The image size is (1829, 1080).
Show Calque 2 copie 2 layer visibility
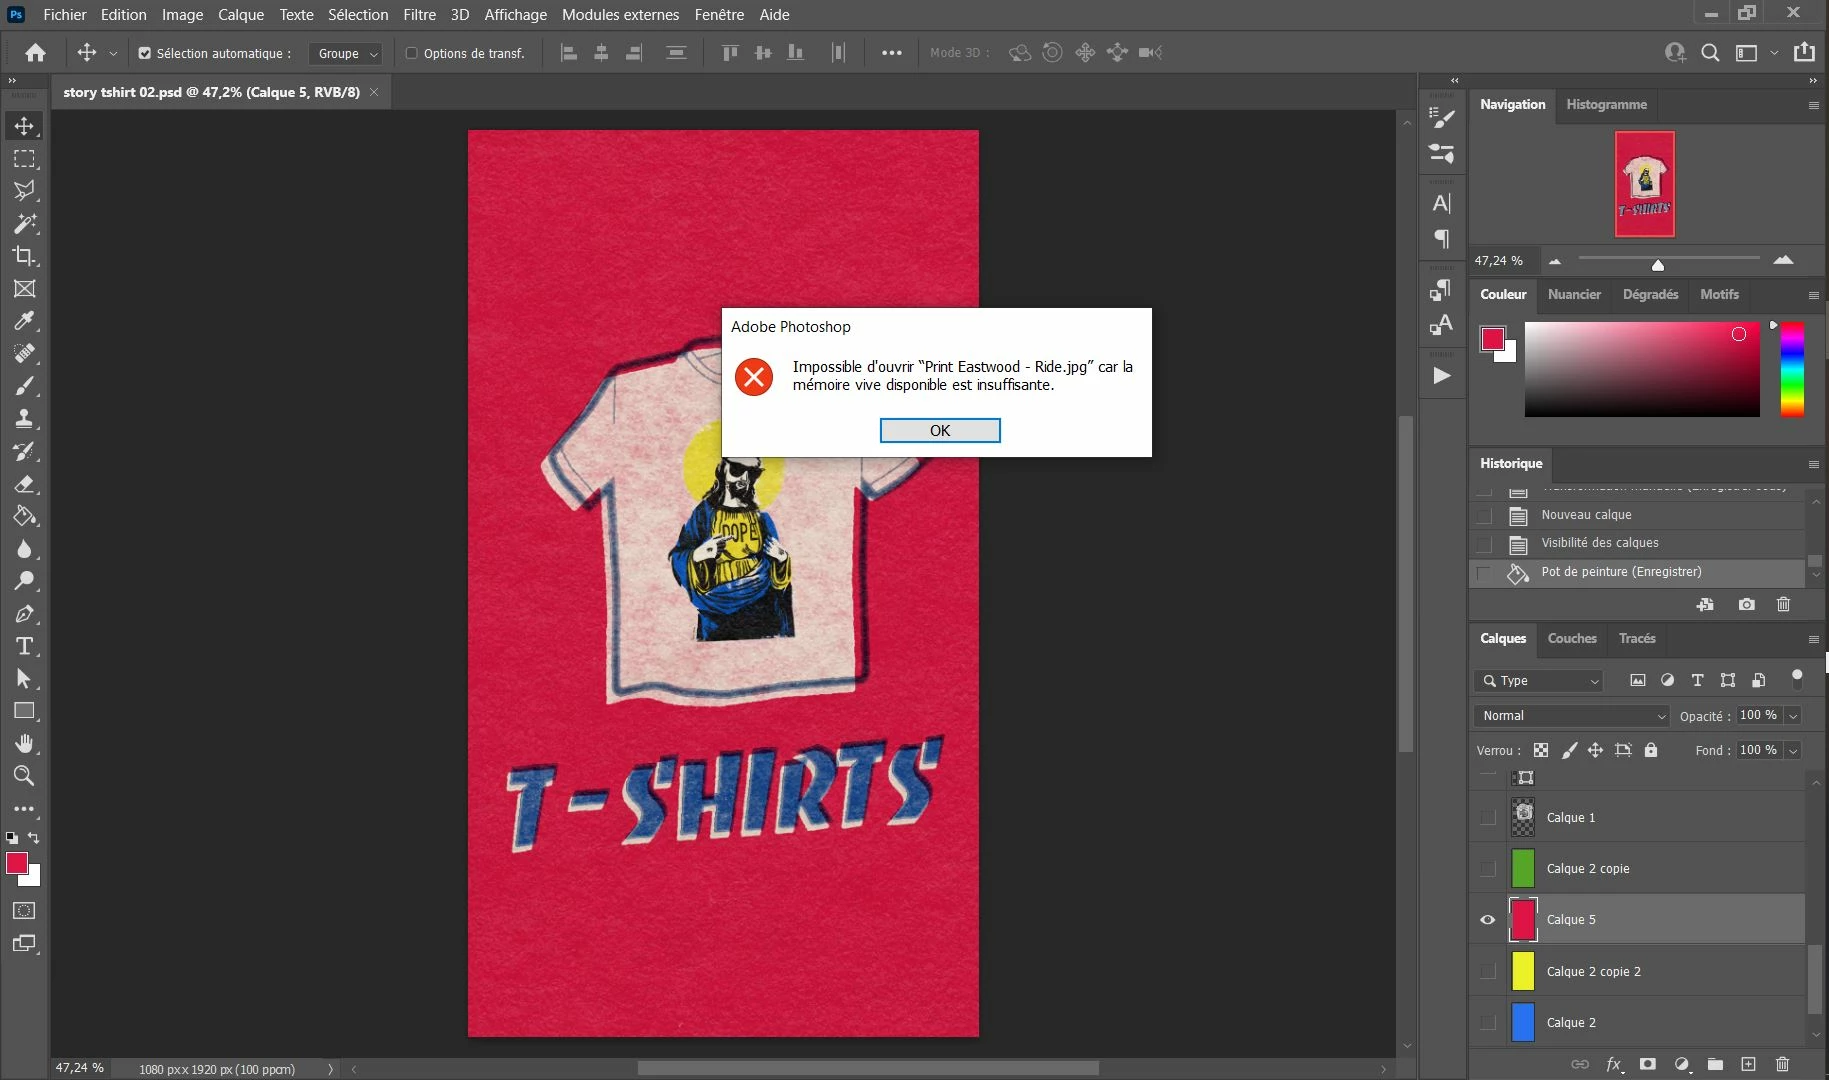1487,971
